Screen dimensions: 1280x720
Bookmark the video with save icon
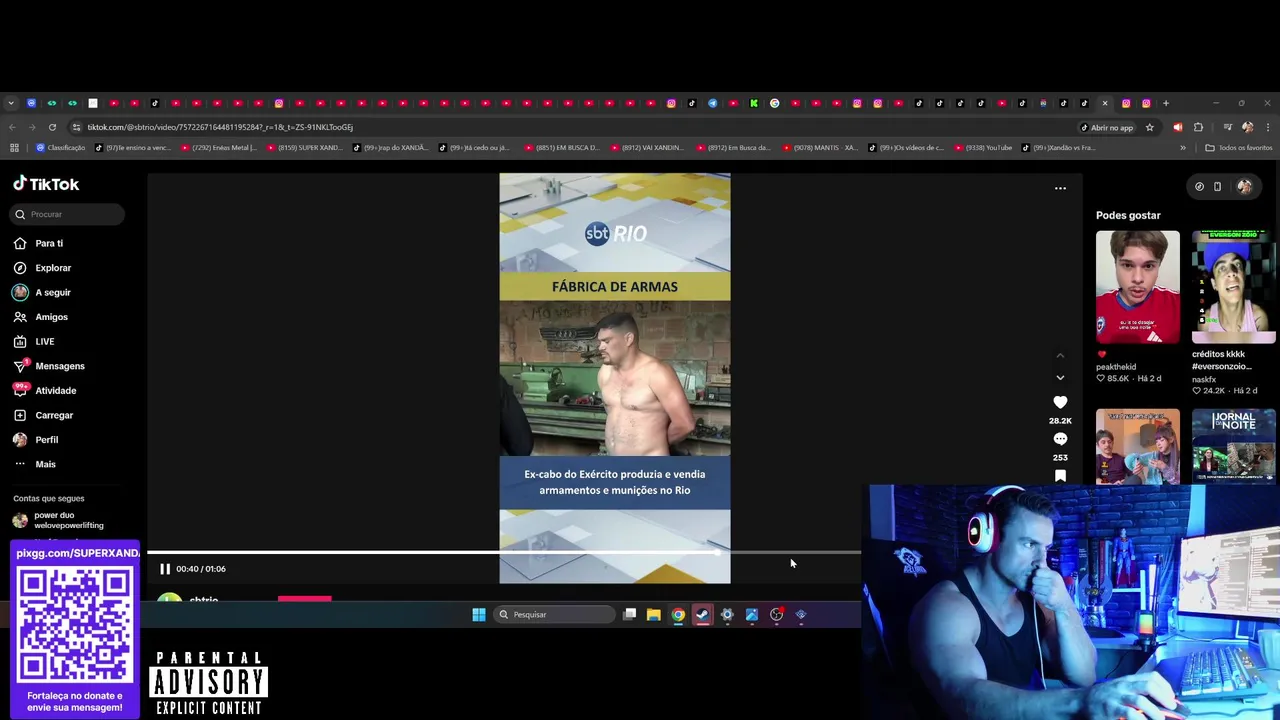pos(1060,476)
